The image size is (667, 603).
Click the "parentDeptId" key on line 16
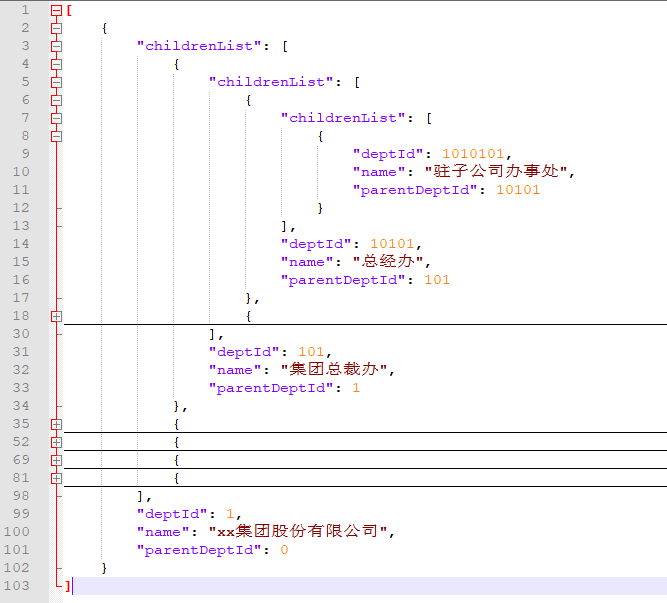[343, 280]
